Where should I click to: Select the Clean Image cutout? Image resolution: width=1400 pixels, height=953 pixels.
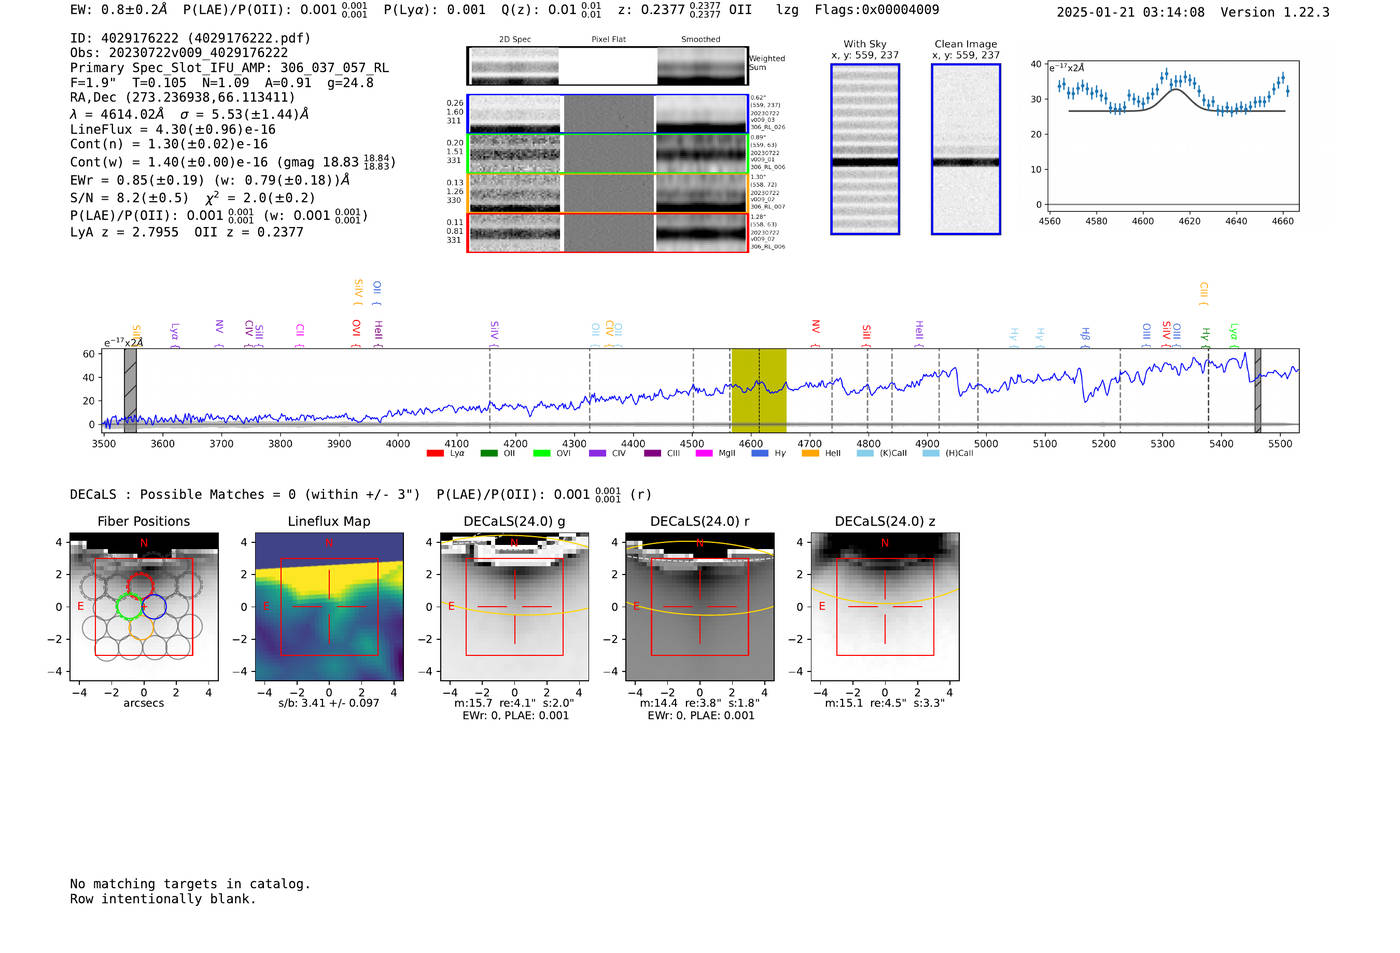(x=966, y=149)
